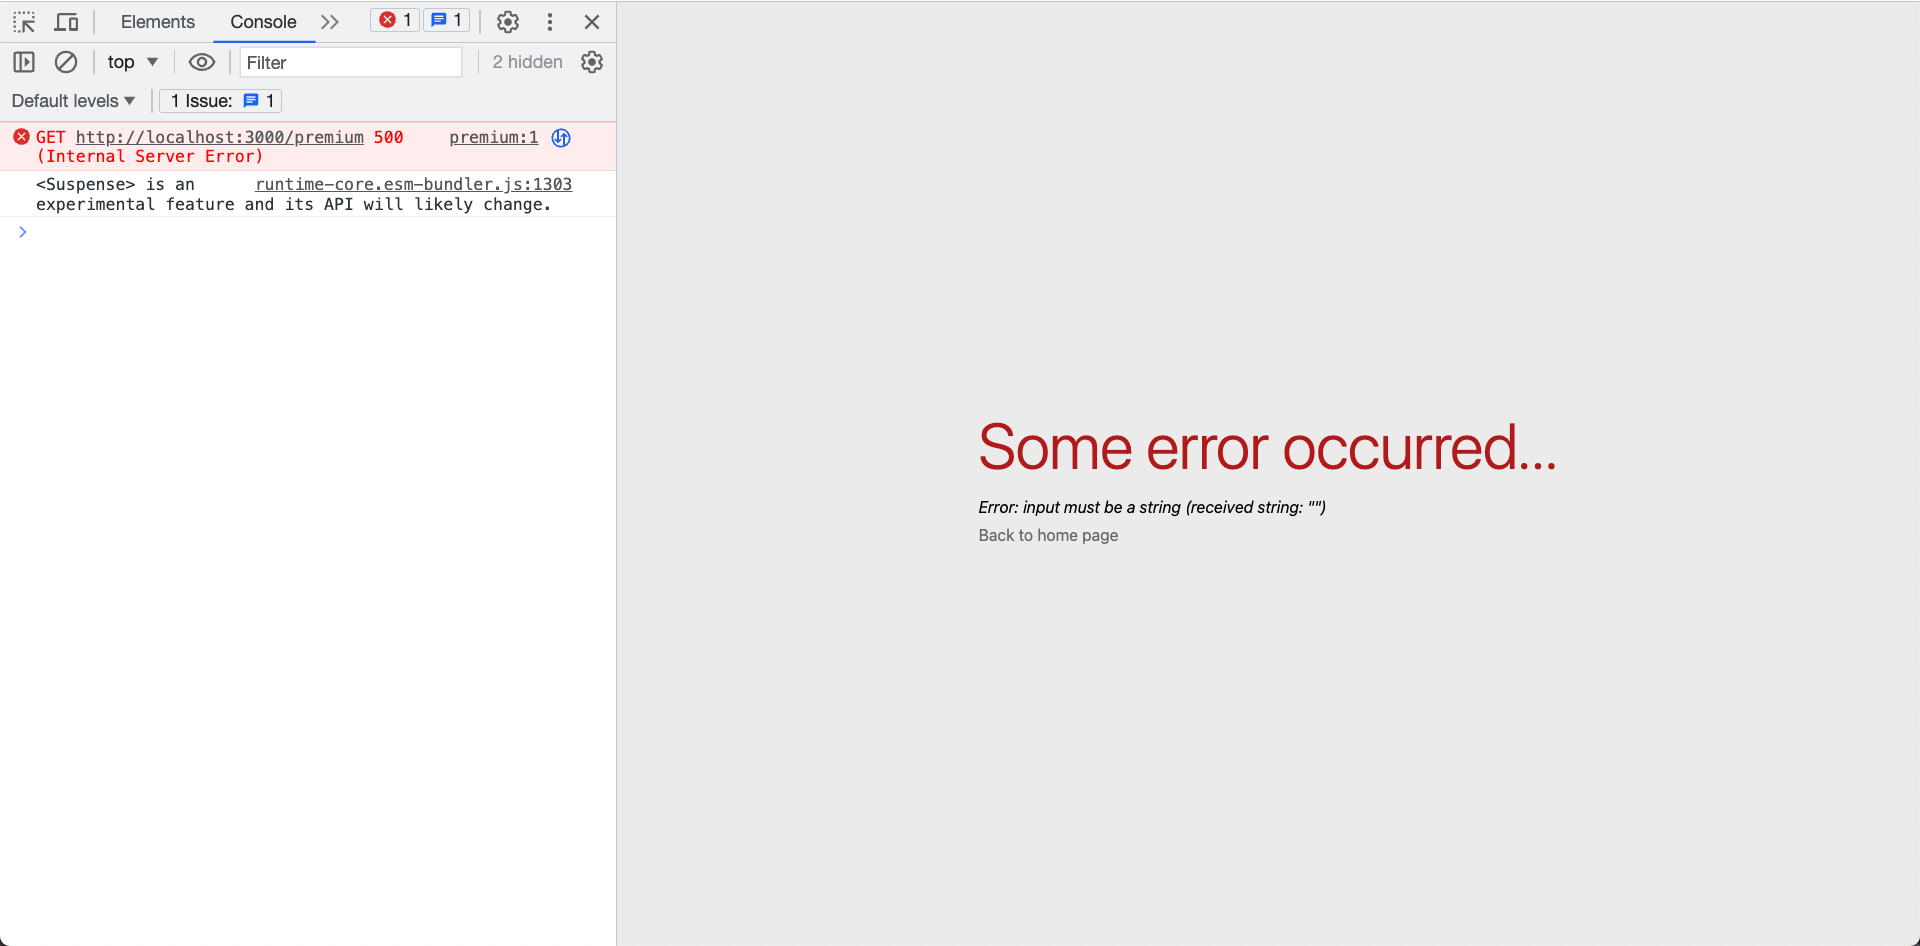Open the show console sidebar icon
The image size is (1920, 946).
point(24,61)
